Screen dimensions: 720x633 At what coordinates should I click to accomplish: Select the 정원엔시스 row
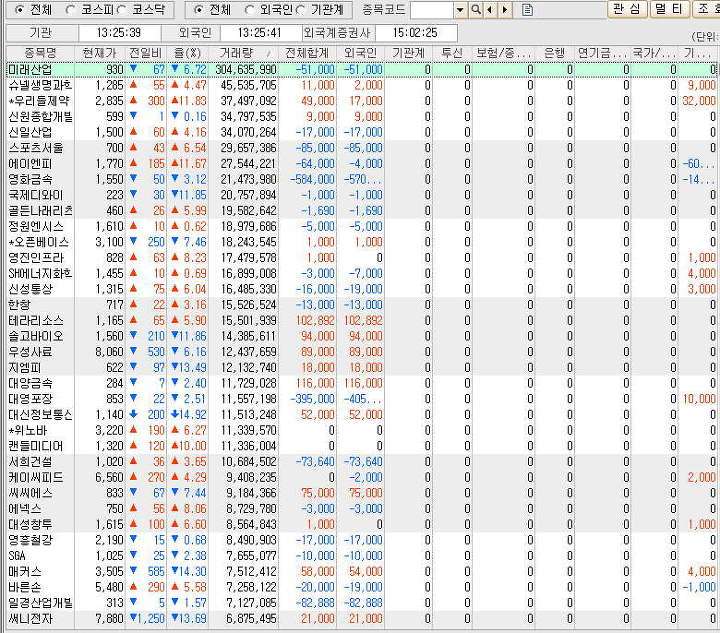click(x=361, y=226)
